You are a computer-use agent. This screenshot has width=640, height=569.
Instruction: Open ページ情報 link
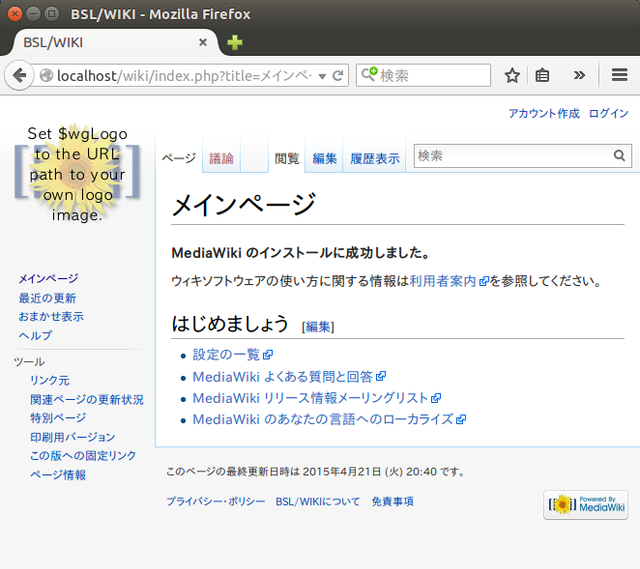pos(58,475)
